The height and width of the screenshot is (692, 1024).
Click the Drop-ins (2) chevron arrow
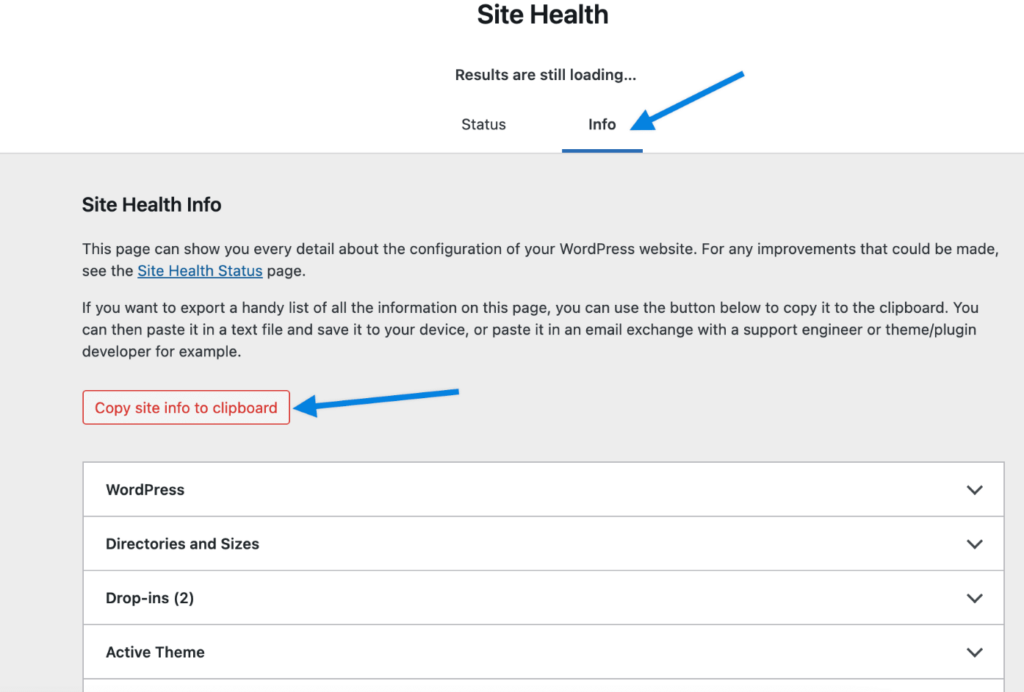(974, 598)
